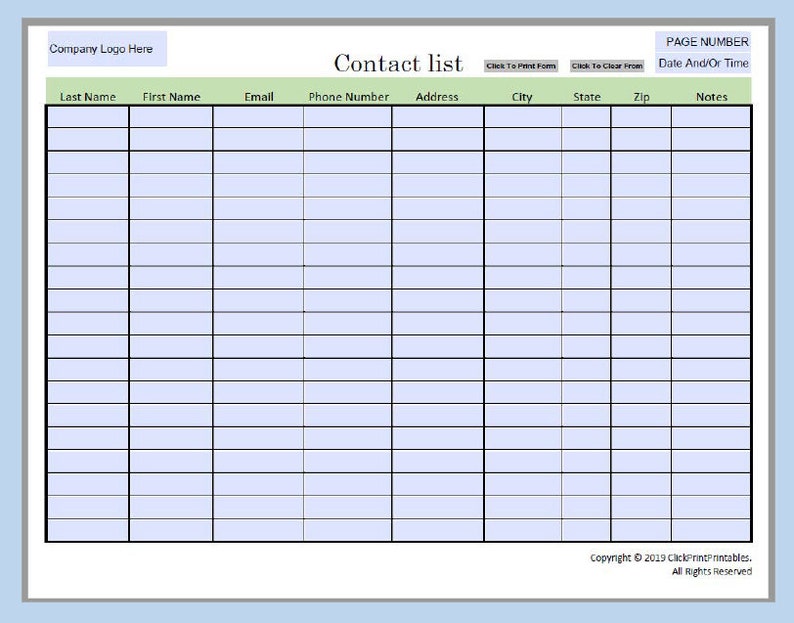Click the PAGE NUMBER field
This screenshot has width=794, height=623.
tap(703, 42)
